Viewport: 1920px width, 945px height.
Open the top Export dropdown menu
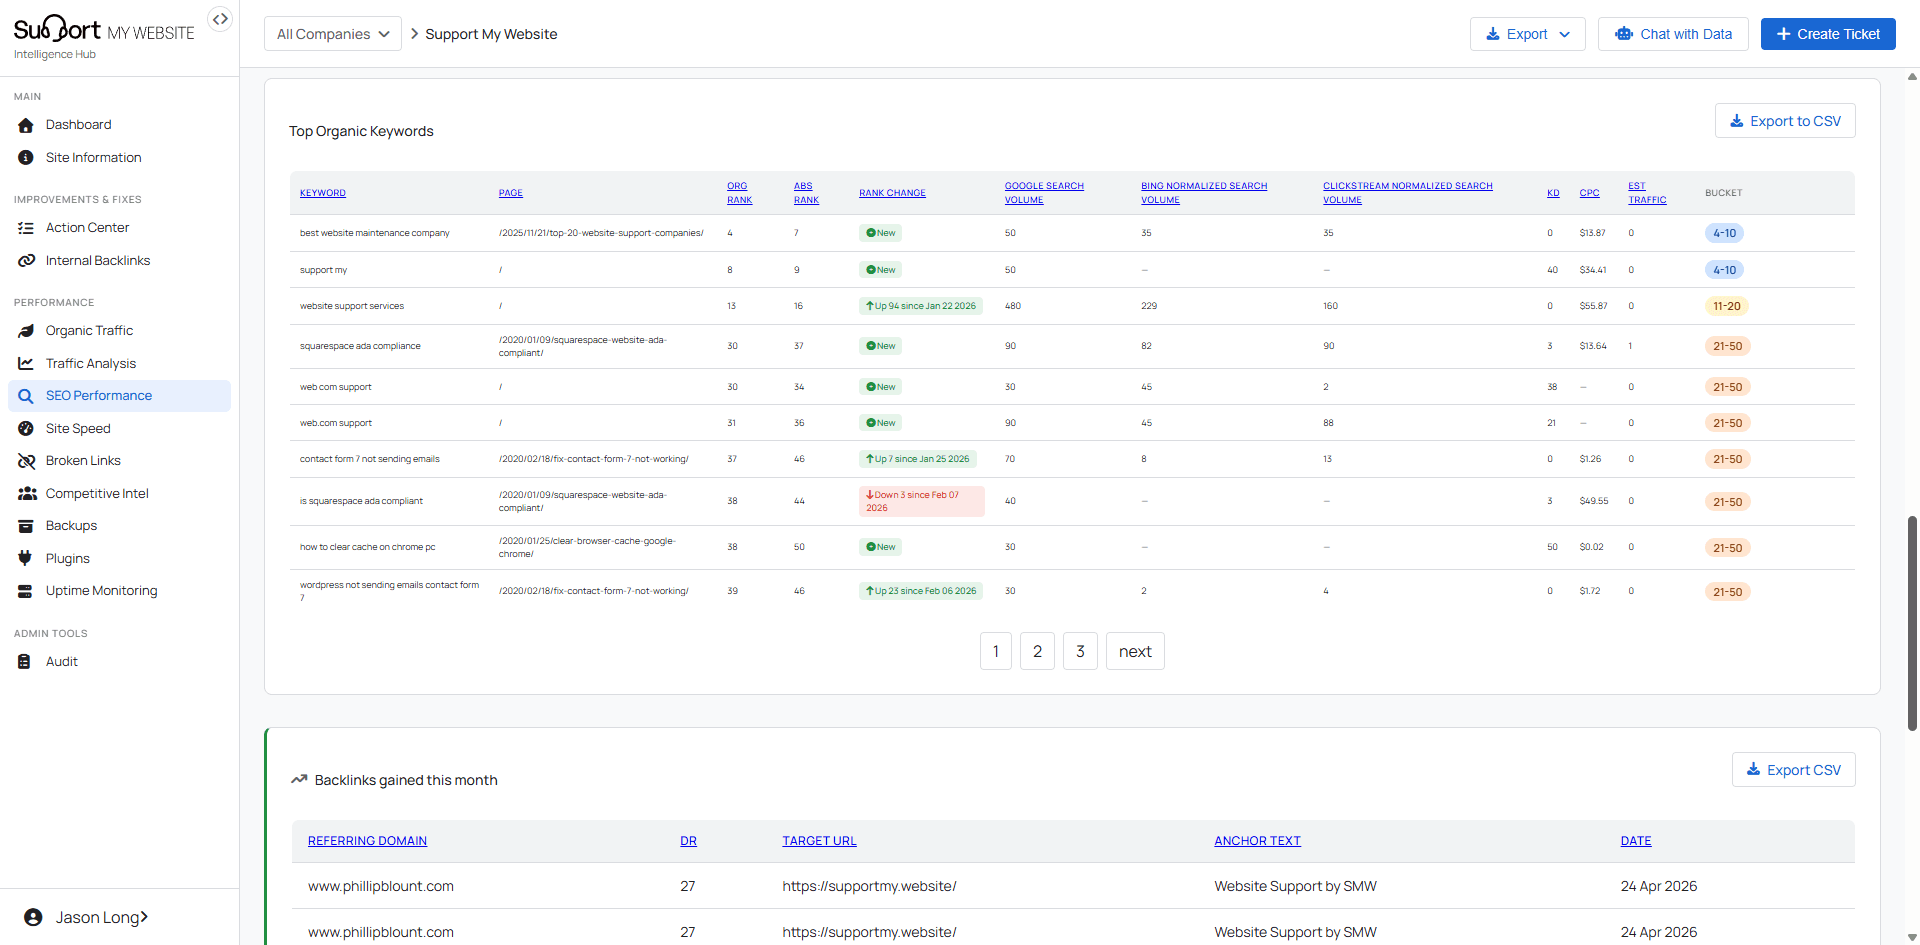[x=1527, y=34]
